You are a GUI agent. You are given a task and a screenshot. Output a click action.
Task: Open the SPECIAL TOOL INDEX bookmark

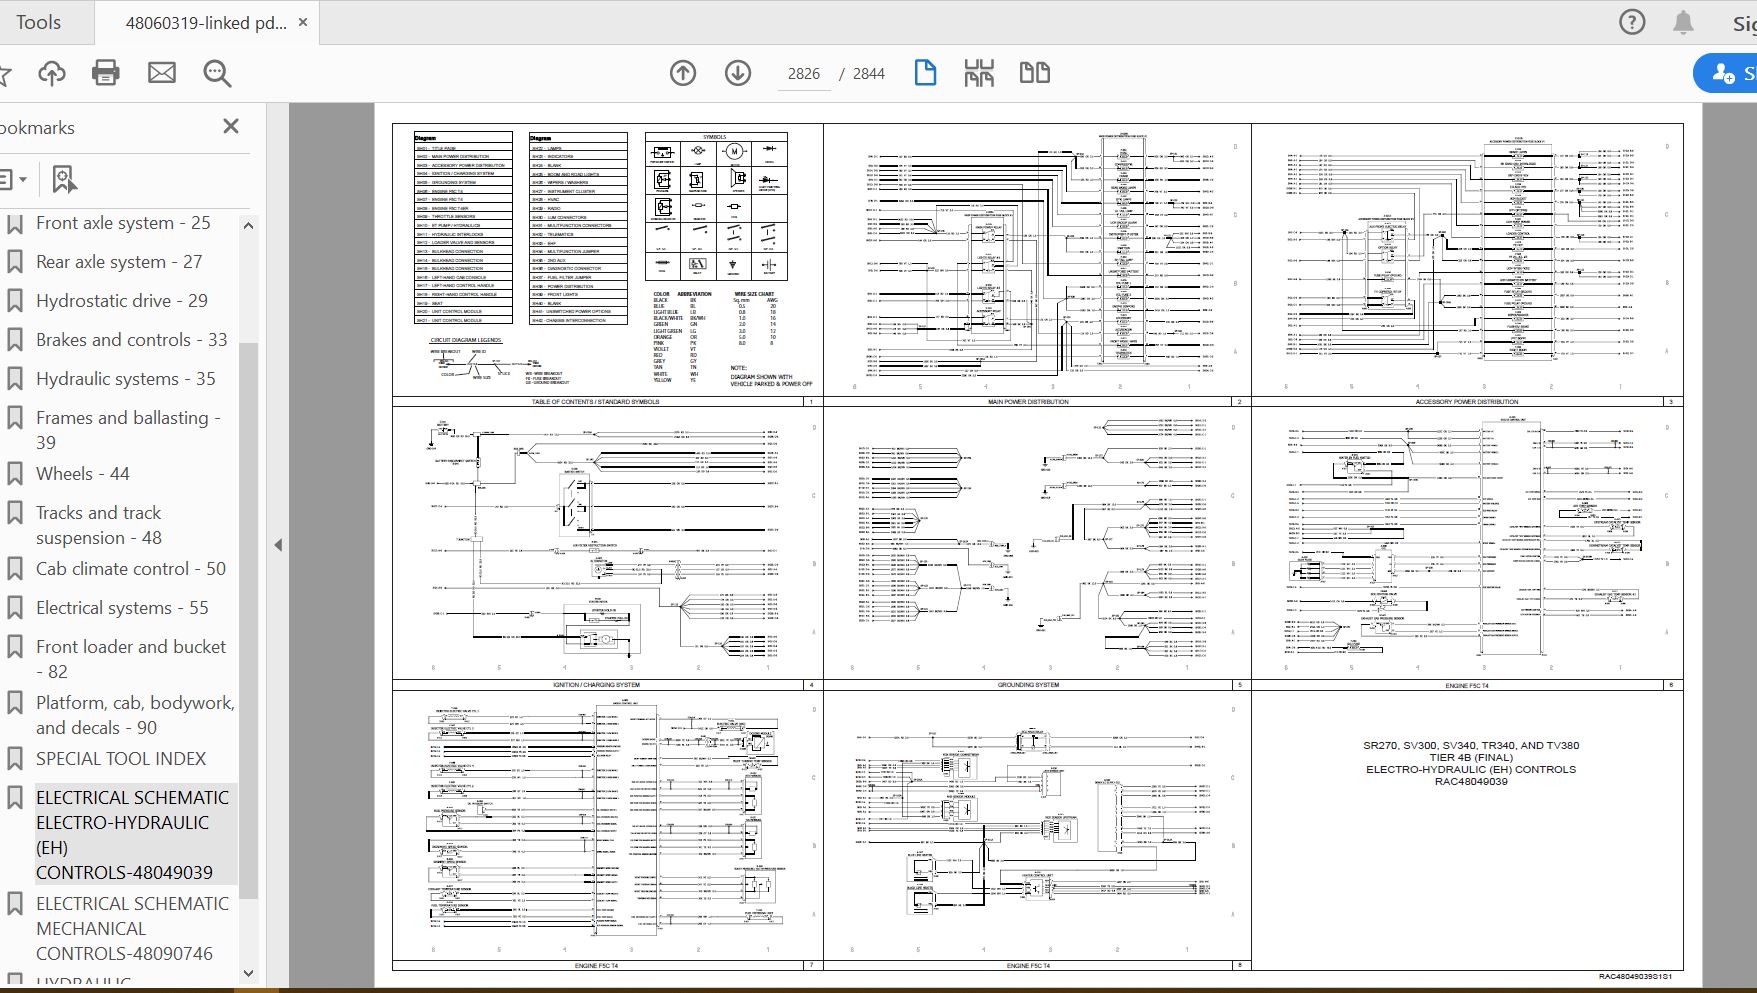[x=121, y=759]
